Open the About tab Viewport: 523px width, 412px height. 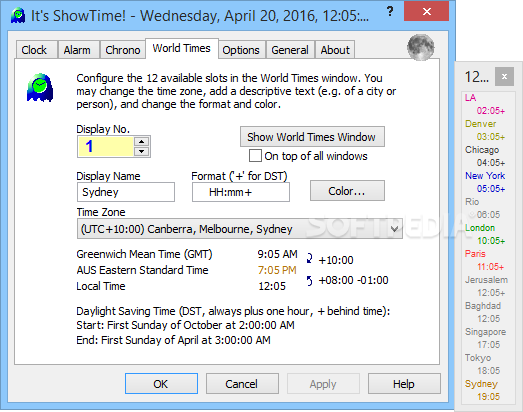pos(335,50)
